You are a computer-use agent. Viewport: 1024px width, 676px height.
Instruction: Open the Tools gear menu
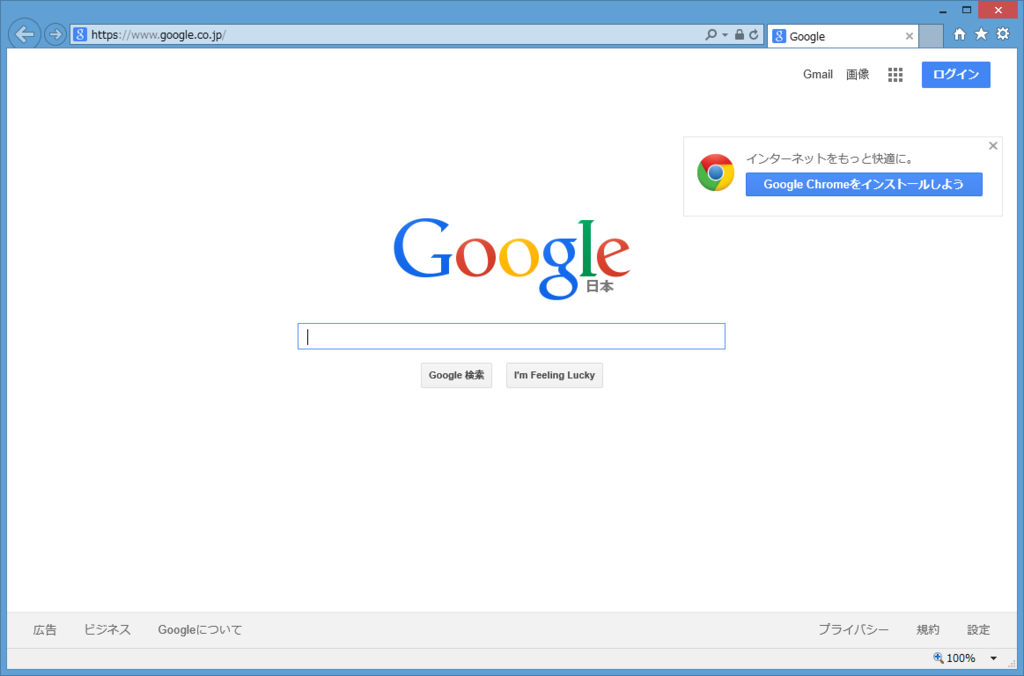1003,34
